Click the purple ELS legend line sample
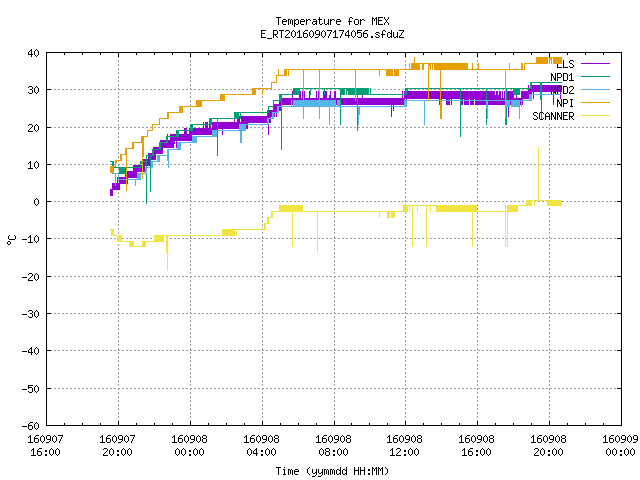The image size is (640, 480). [595, 64]
